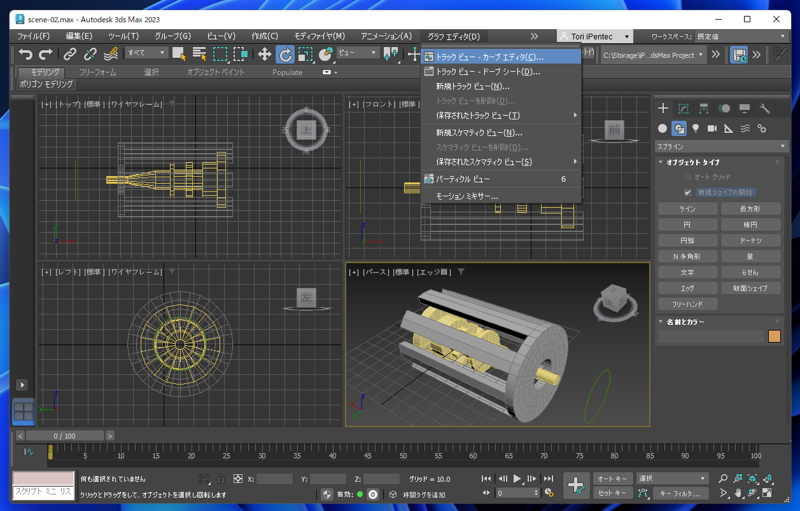
Task: Choose モーション ミキサー menu entry
Action: (501, 196)
